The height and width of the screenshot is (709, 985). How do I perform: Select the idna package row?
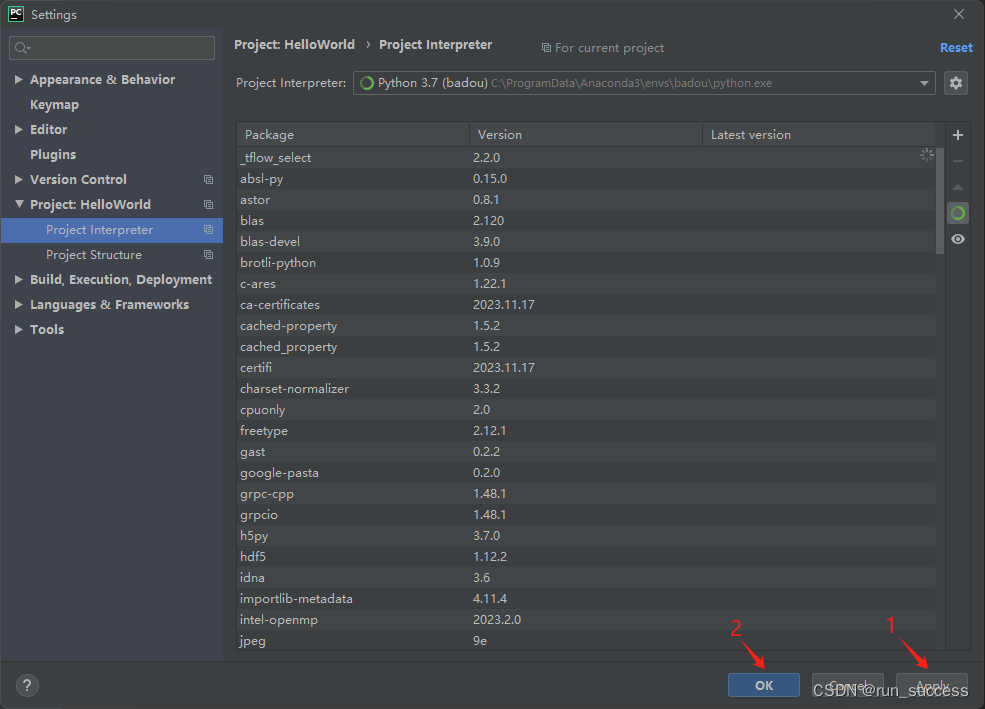click(x=585, y=578)
